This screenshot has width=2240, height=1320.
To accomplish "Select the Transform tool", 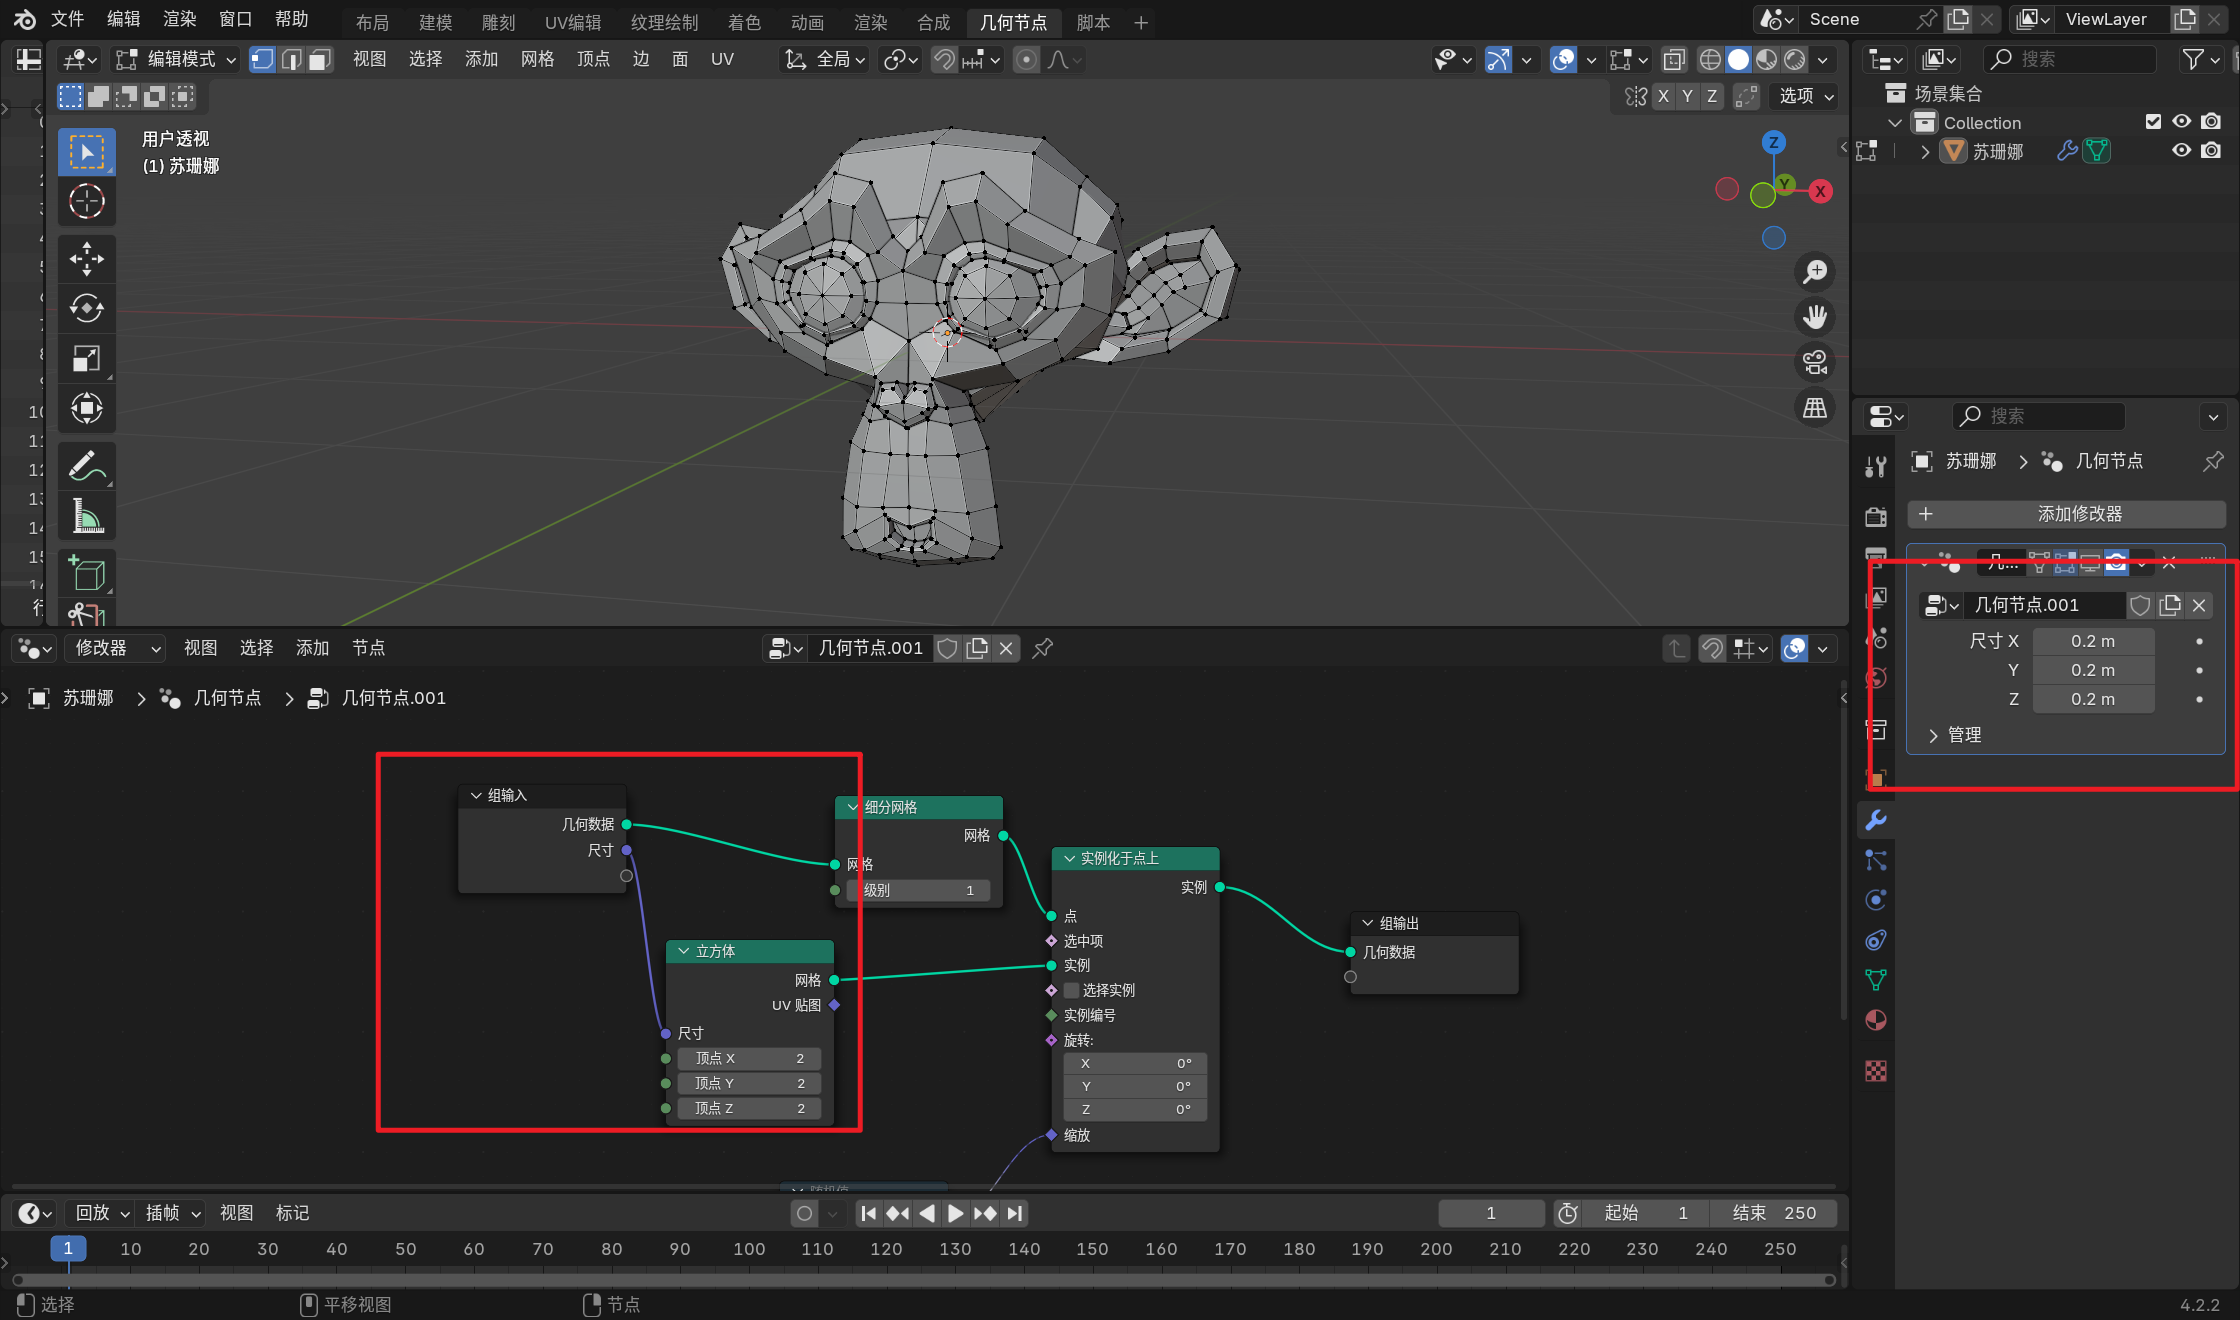I will coord(87,408).
